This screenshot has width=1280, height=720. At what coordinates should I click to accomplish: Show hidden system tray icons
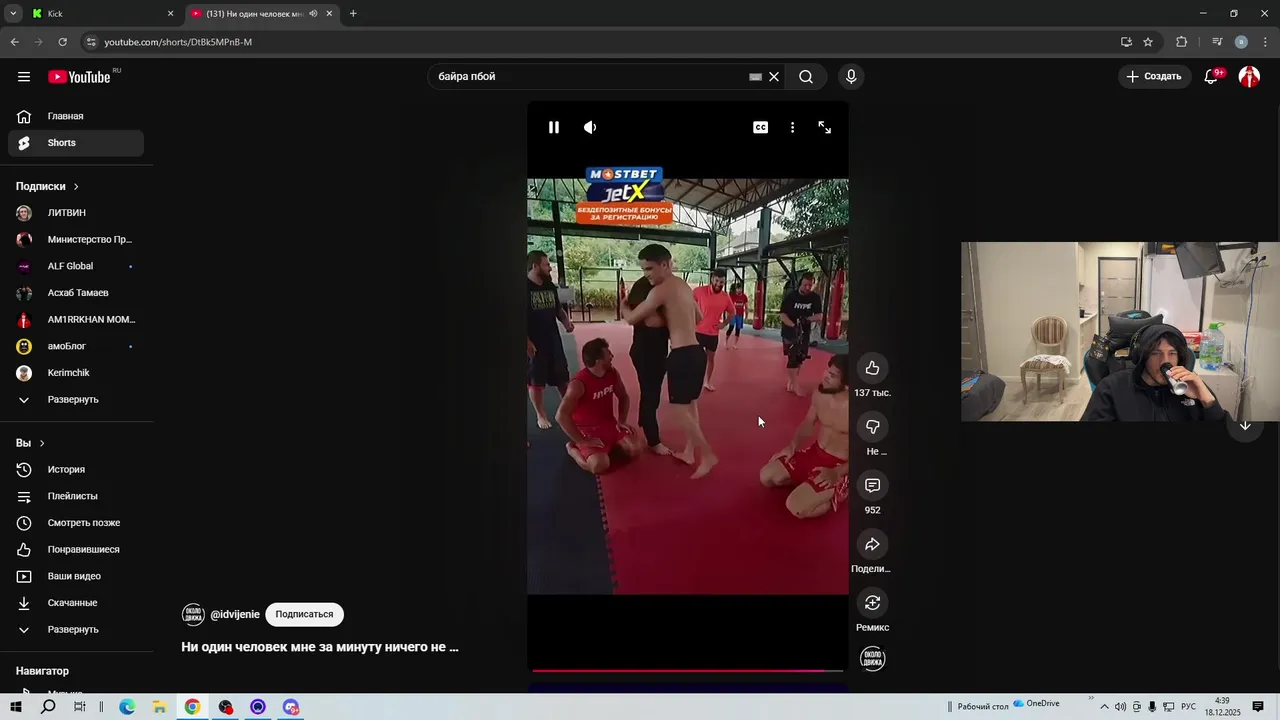[x=1104, y=707]
